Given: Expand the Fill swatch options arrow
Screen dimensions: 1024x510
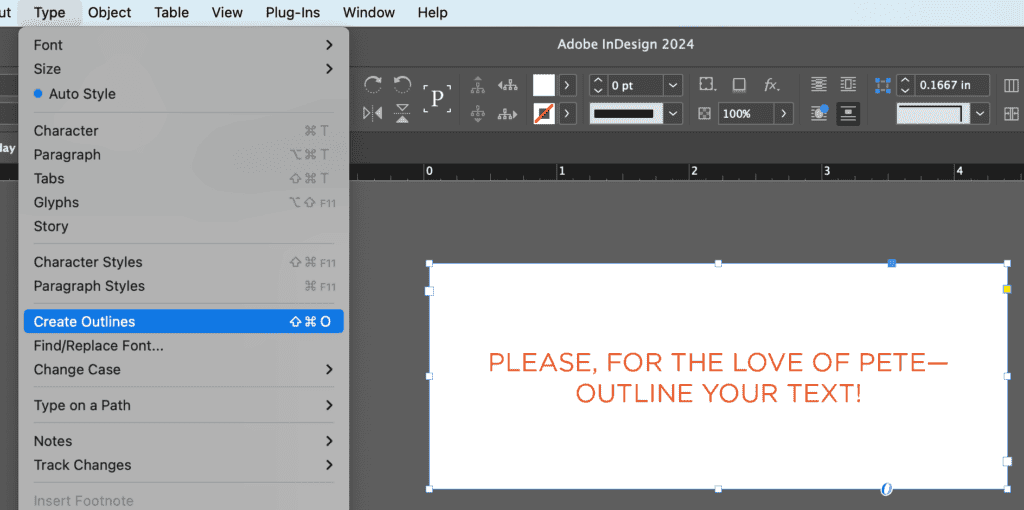Looking at the screenshot, I should pos(567,85).
